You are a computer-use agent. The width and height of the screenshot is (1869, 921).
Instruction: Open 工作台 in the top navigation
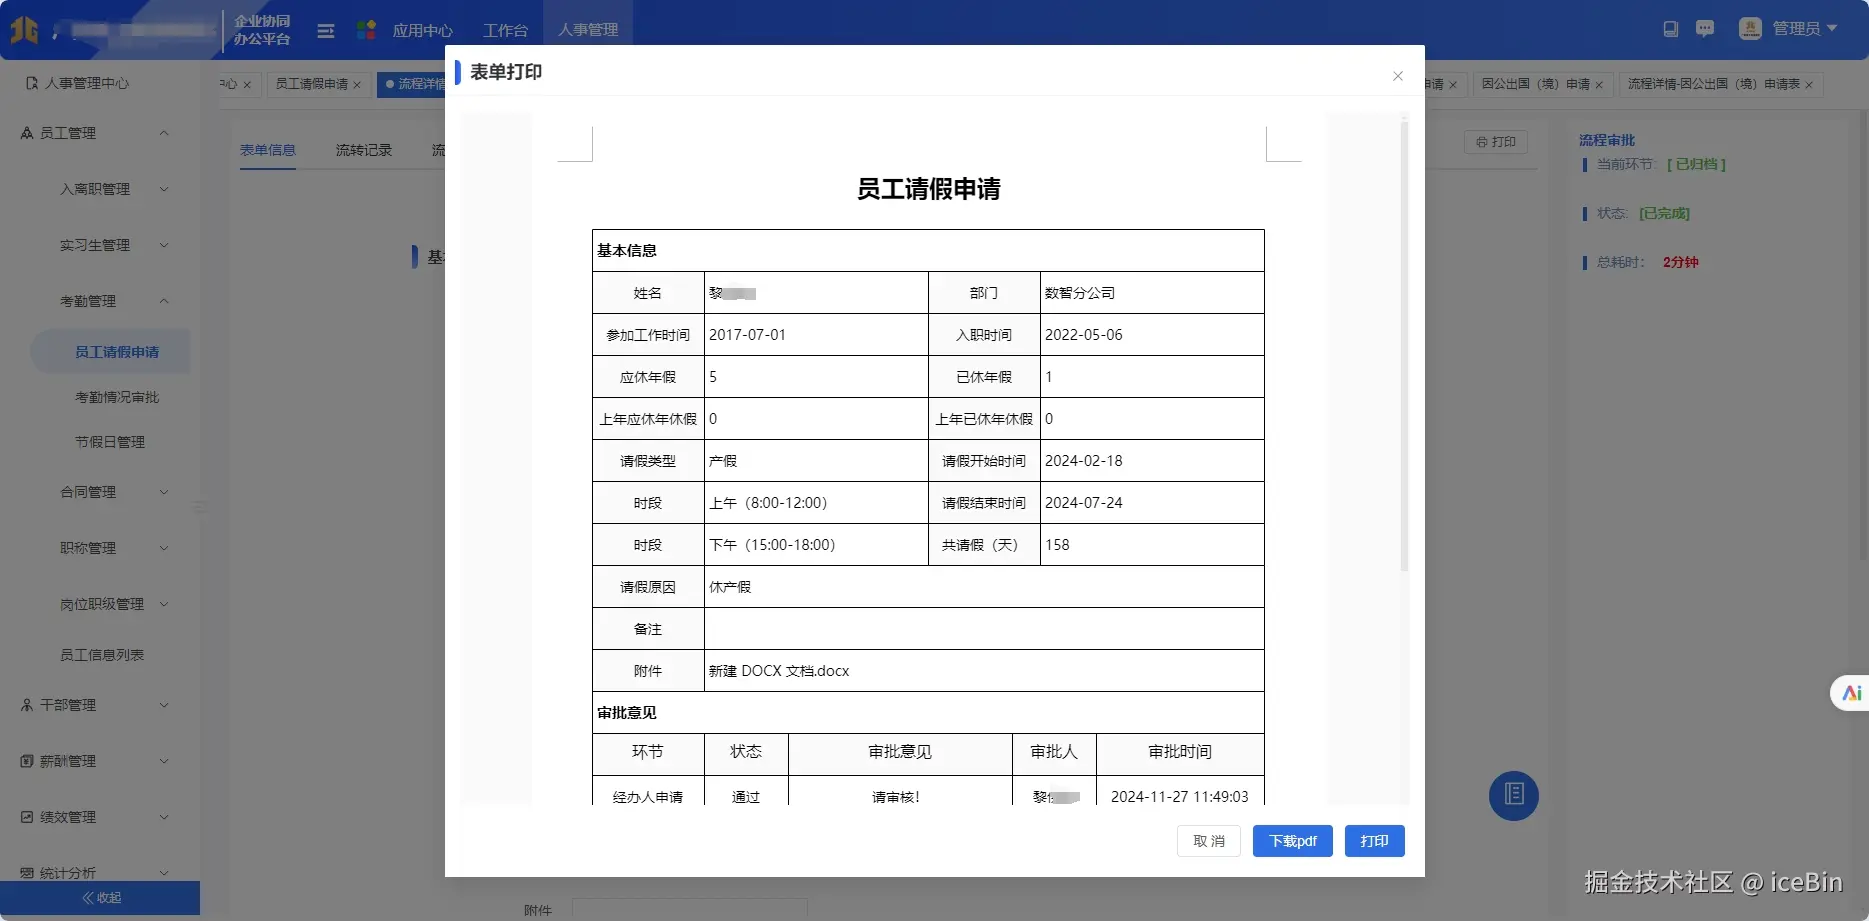tap(505, 30)
